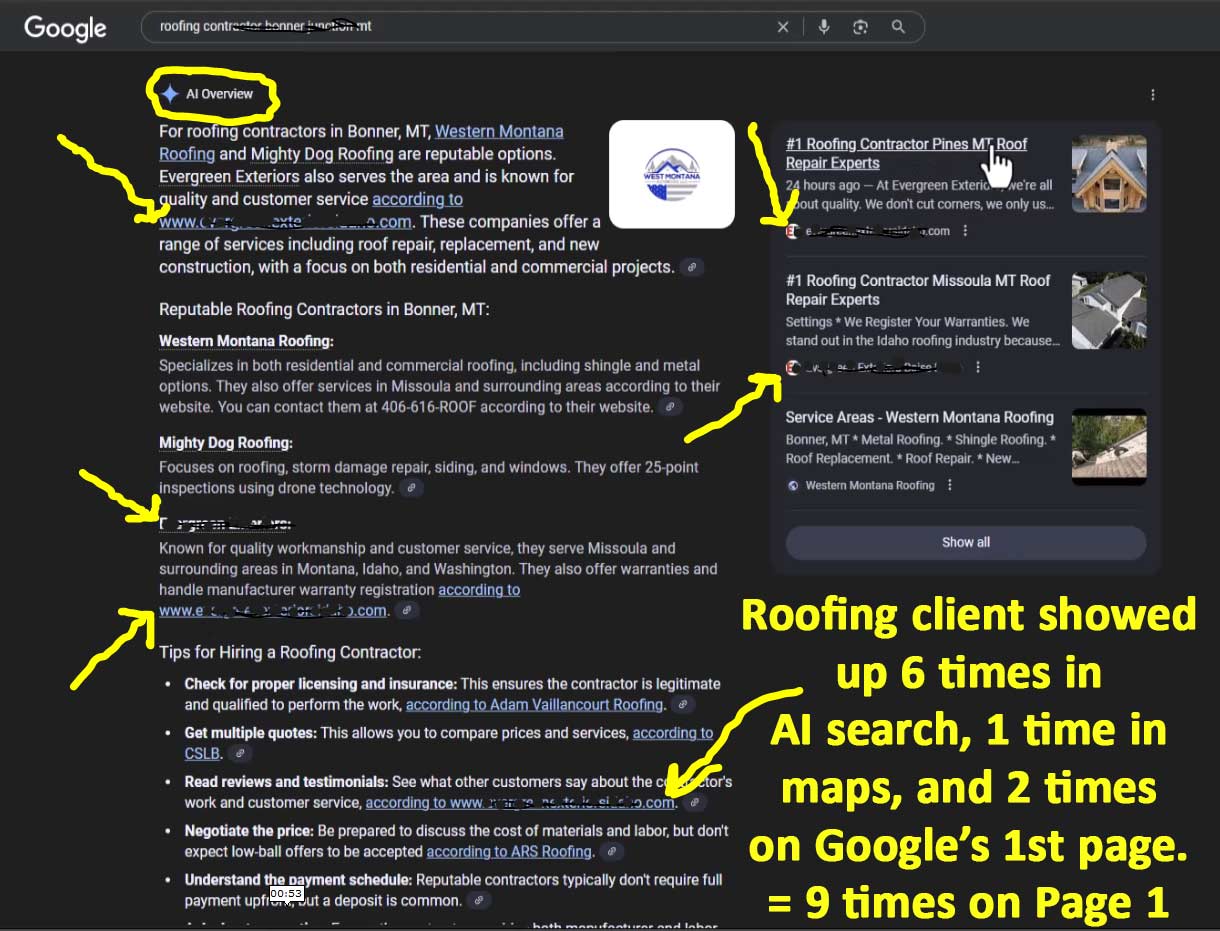
Task: Start voice search with microphone icon
Action: tap(824, 27)
